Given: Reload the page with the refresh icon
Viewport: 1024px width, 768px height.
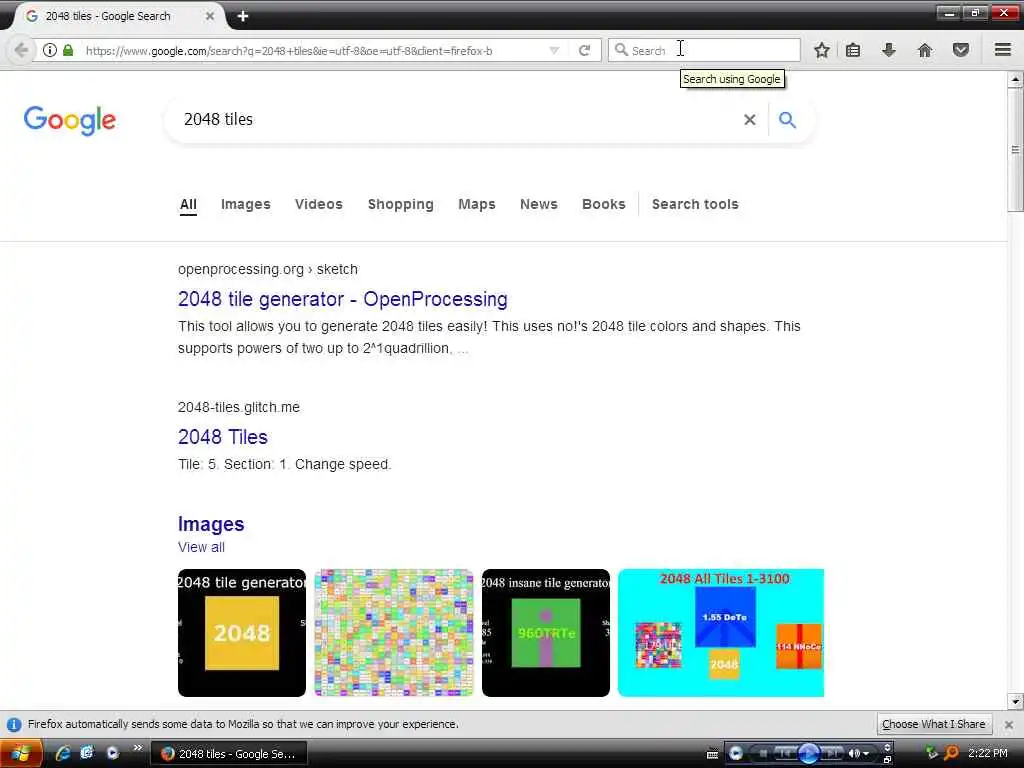Looking at the screenshot, I should 584,50.
